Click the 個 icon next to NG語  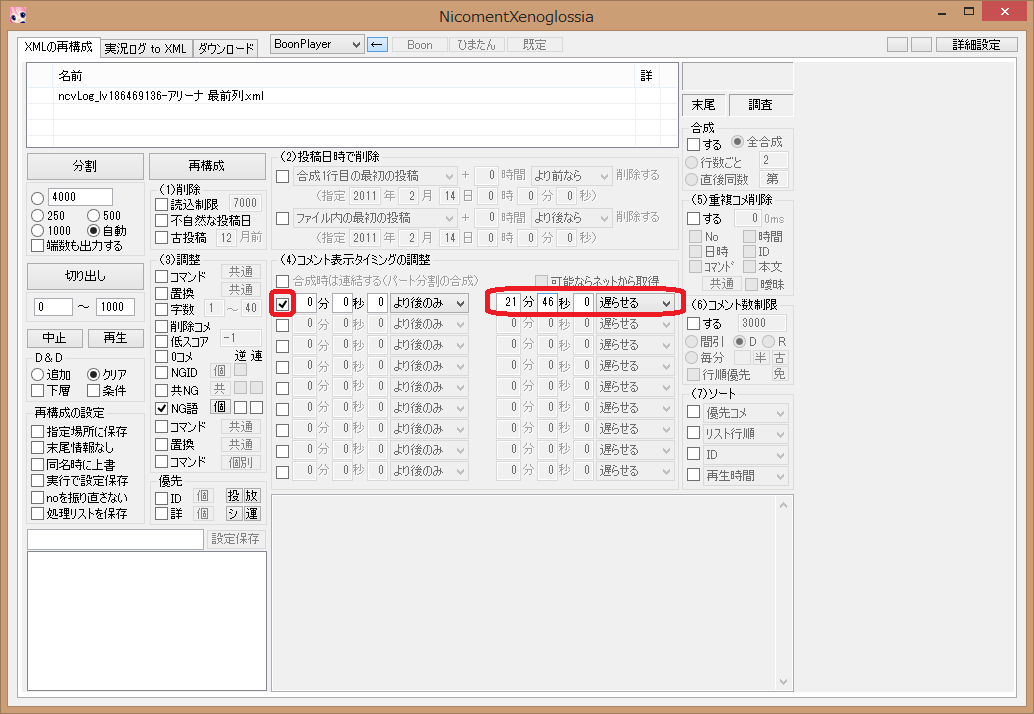[x=221, y=407]
